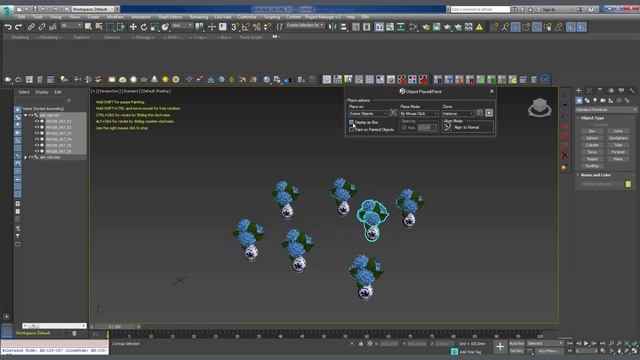Image resolution: width=640 pixels, height=360 pixels.
Task: Open the Workspace Default dropdown
Action: pos(93,9)
